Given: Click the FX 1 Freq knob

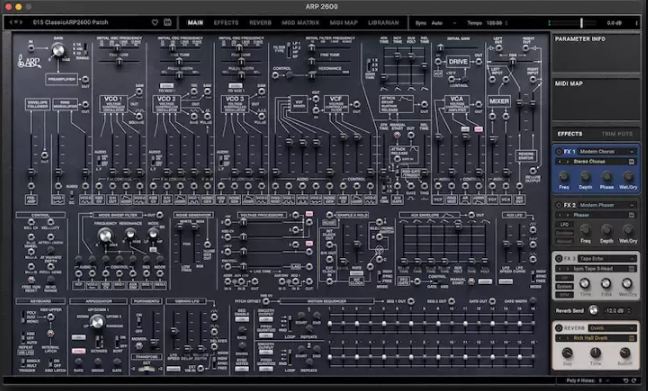Looking at the screenshot, I should coord(564,177).
